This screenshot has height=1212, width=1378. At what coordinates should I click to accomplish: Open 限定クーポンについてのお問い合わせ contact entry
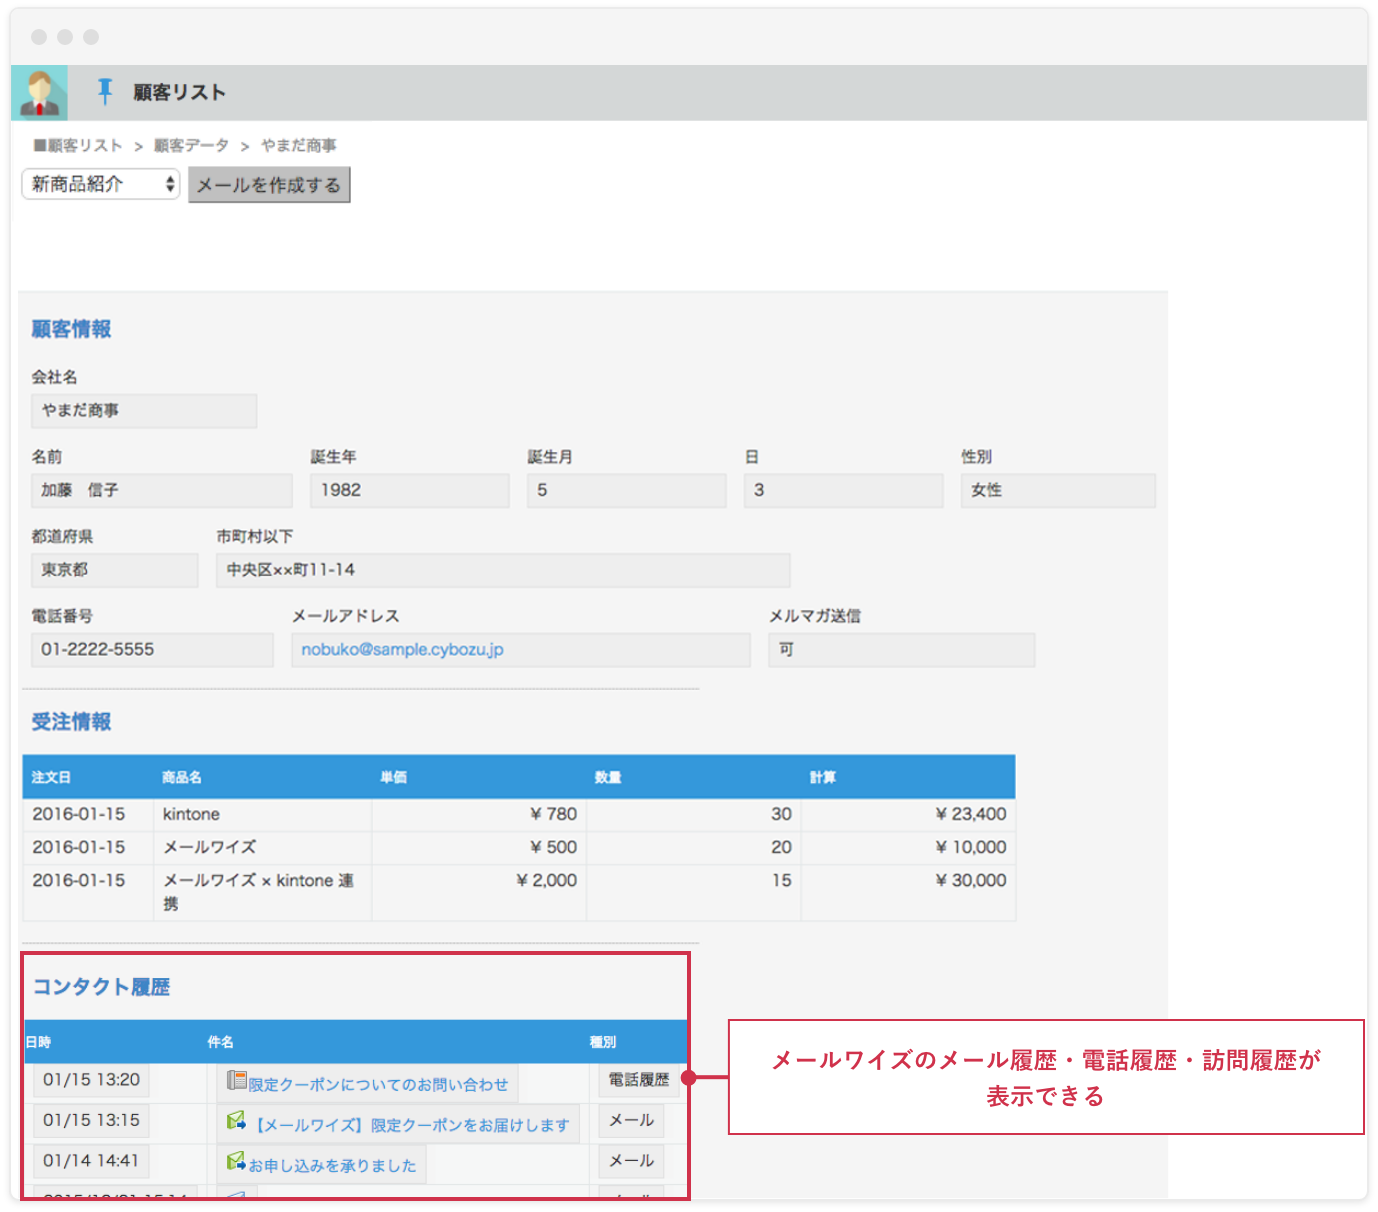click(378, 1085)
